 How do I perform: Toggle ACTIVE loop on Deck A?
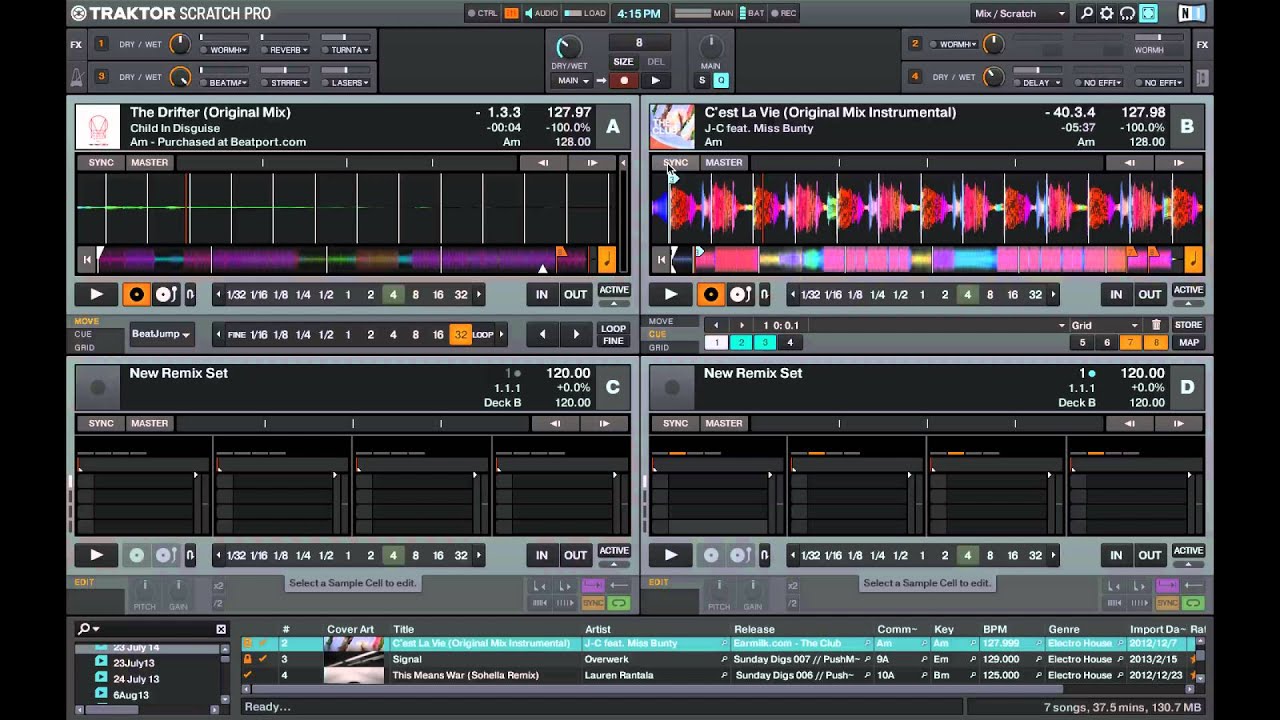click(x=614, y=291)
